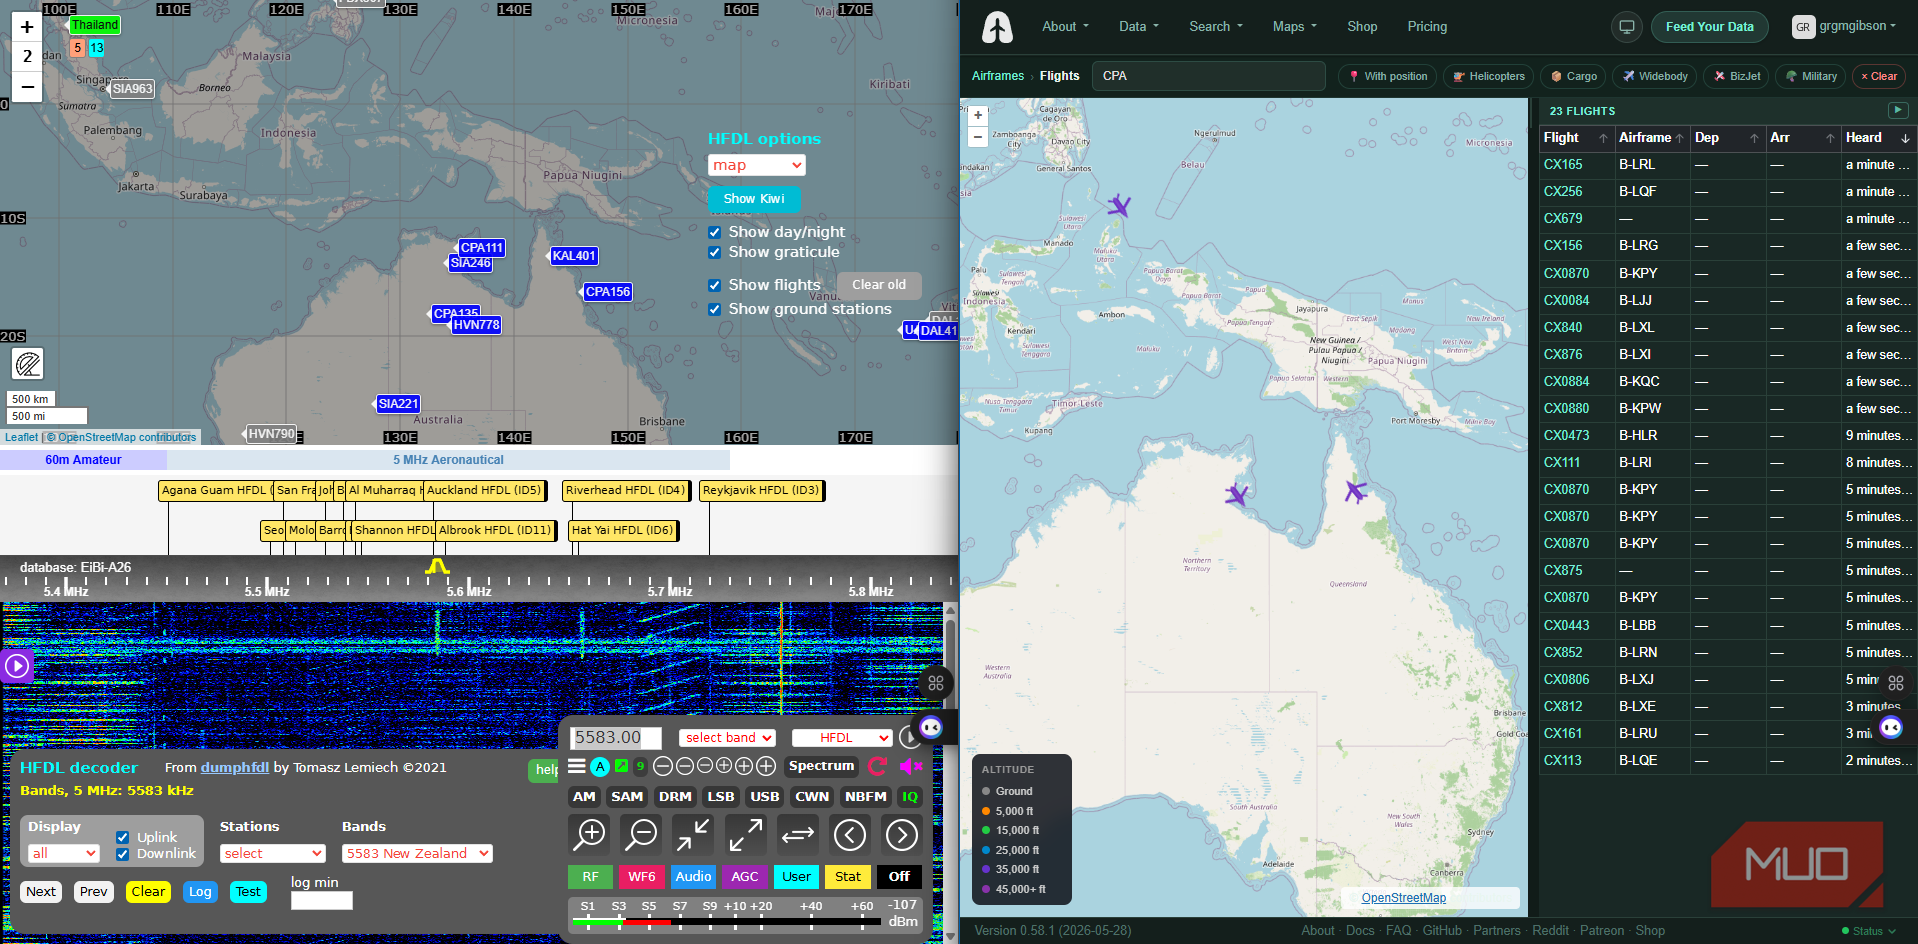Uncheck Show flights checkbox

coord(714,285)
